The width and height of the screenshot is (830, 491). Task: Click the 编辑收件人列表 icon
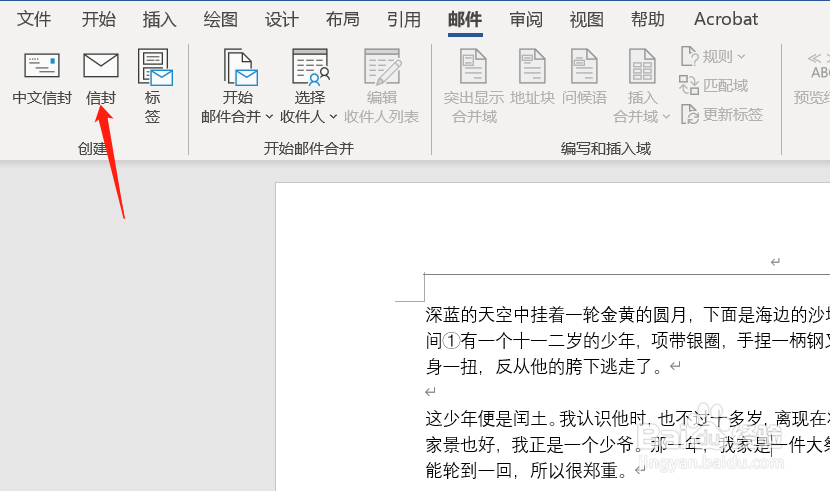[x=382, y=67]
